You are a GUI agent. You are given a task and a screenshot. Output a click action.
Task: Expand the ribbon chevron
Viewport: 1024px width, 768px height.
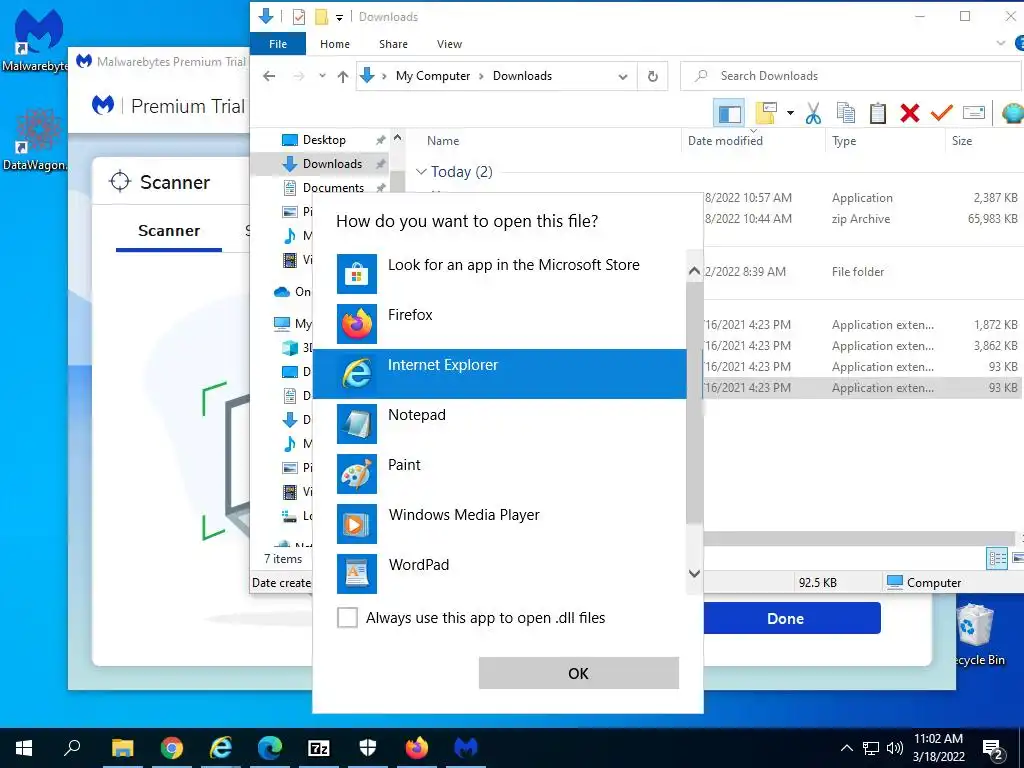pyautogui.click(x=1000, y=43)
